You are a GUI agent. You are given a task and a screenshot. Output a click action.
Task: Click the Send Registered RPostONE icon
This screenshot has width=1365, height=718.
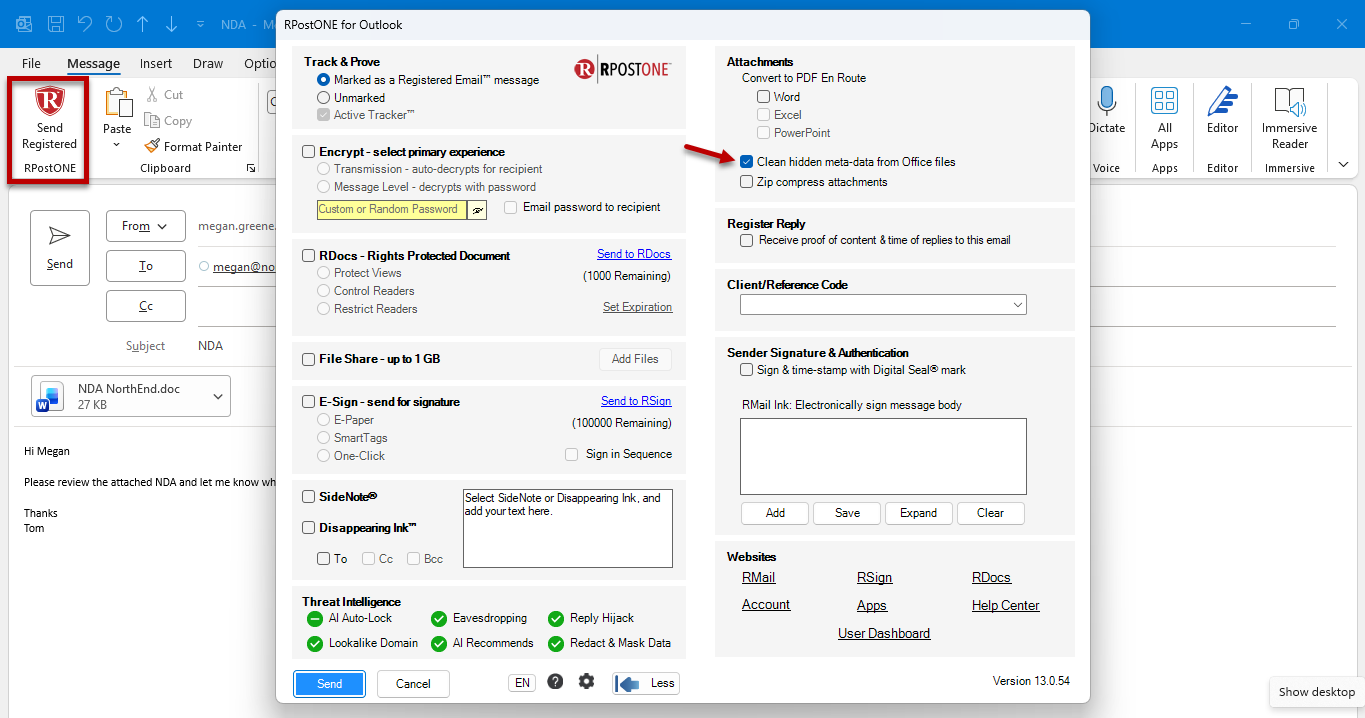pyautogui.click(x=49, y=102)
